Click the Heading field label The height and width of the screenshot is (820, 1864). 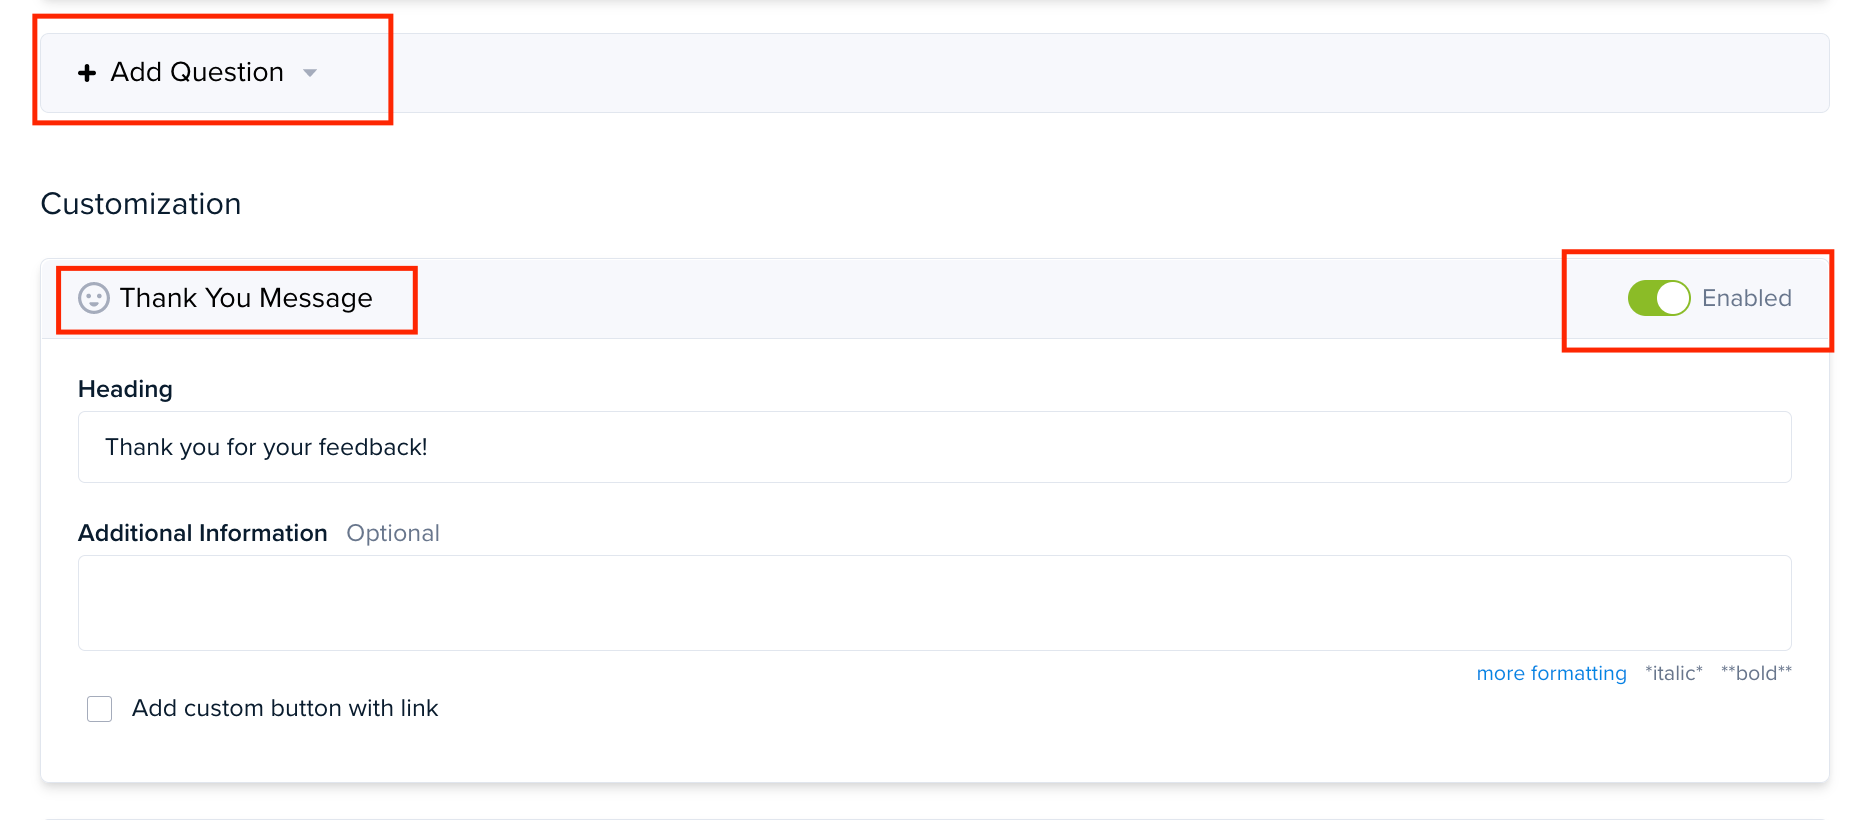(125, 389)
